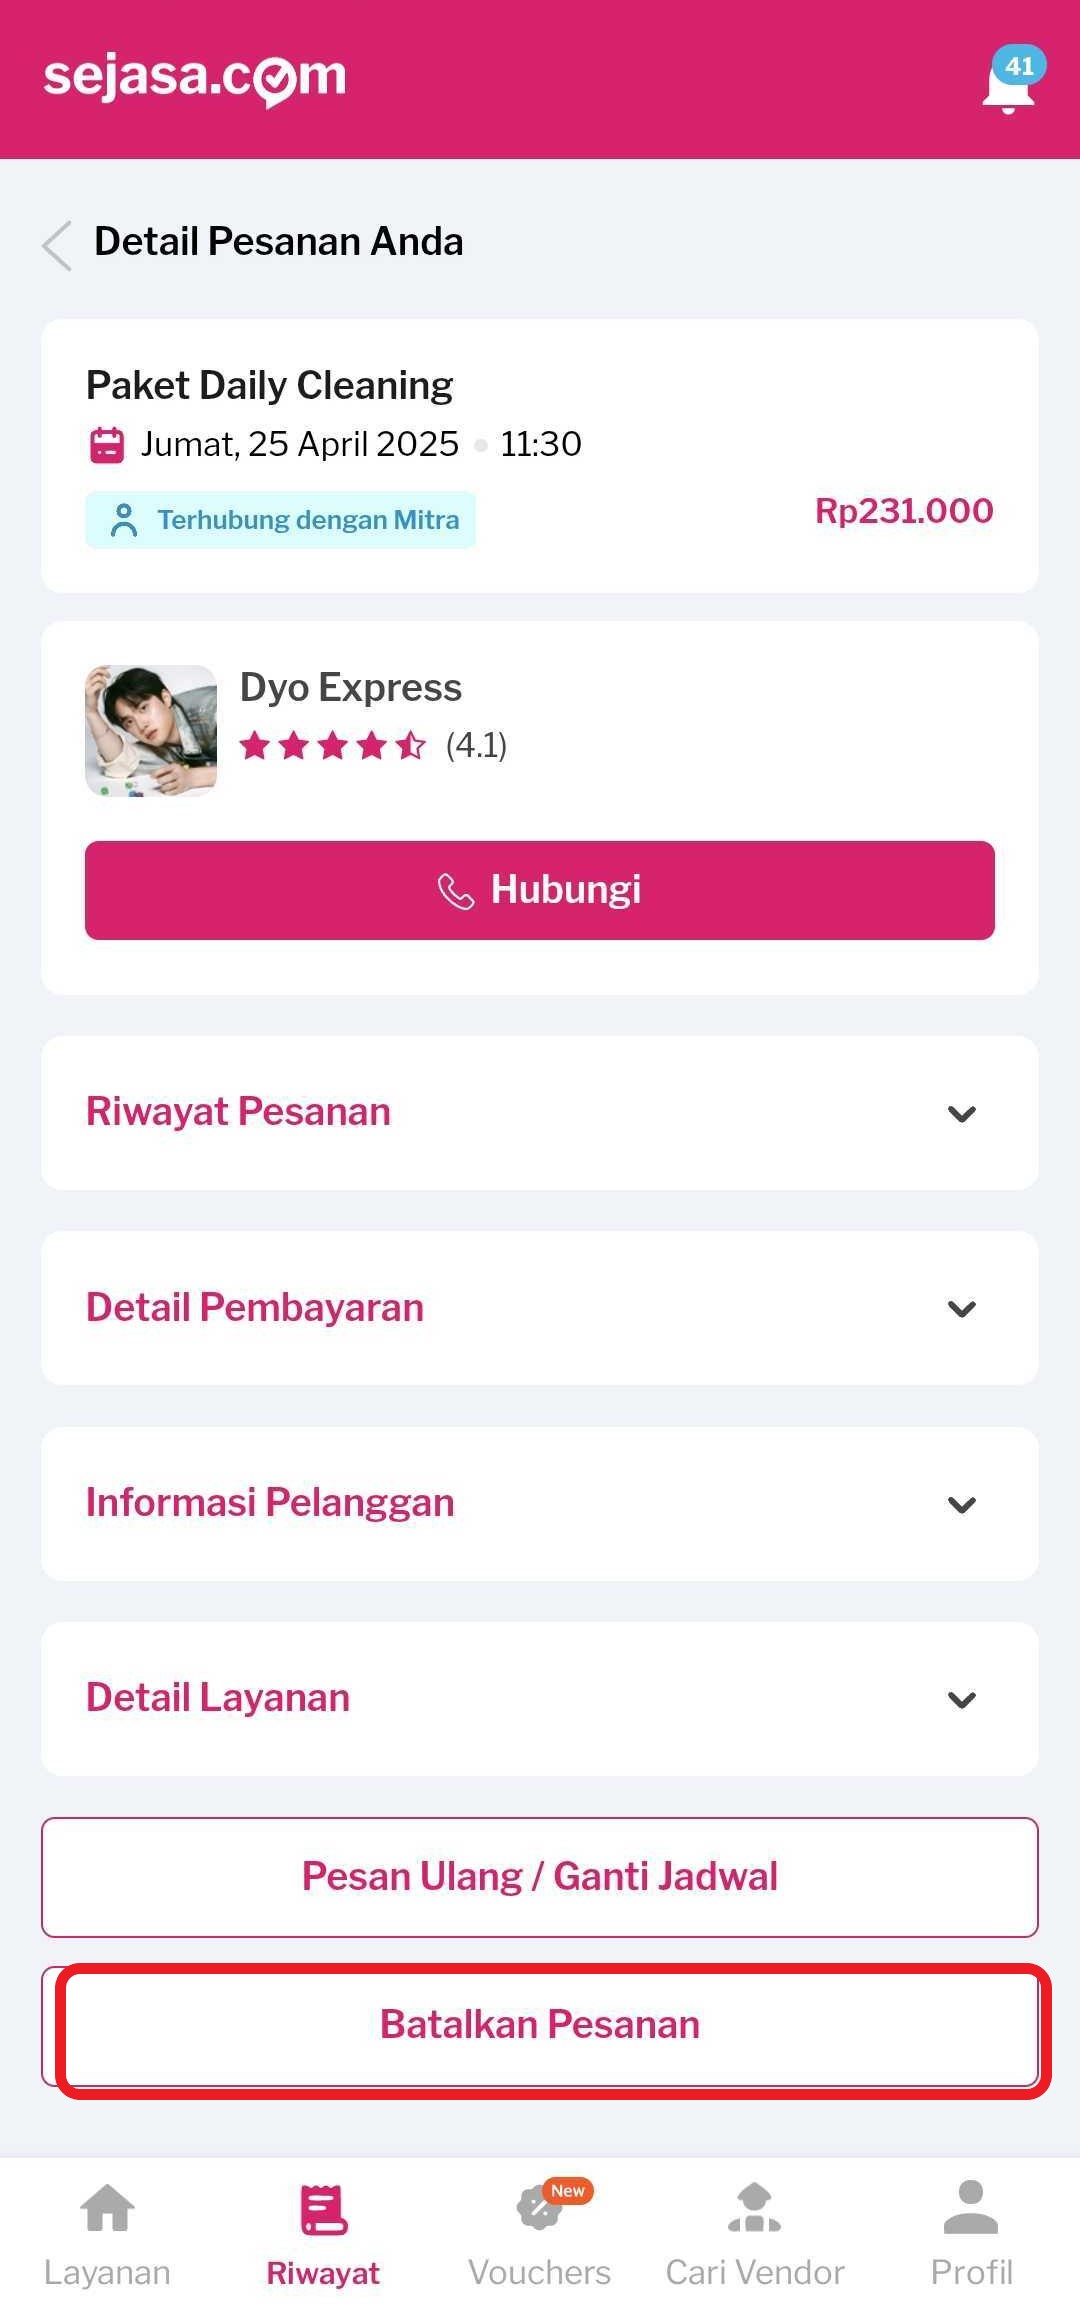Viewport: 1080px width, 2312px height.
Task: Expand the Riwayat Pesanan section
Action: (540, 1113)
